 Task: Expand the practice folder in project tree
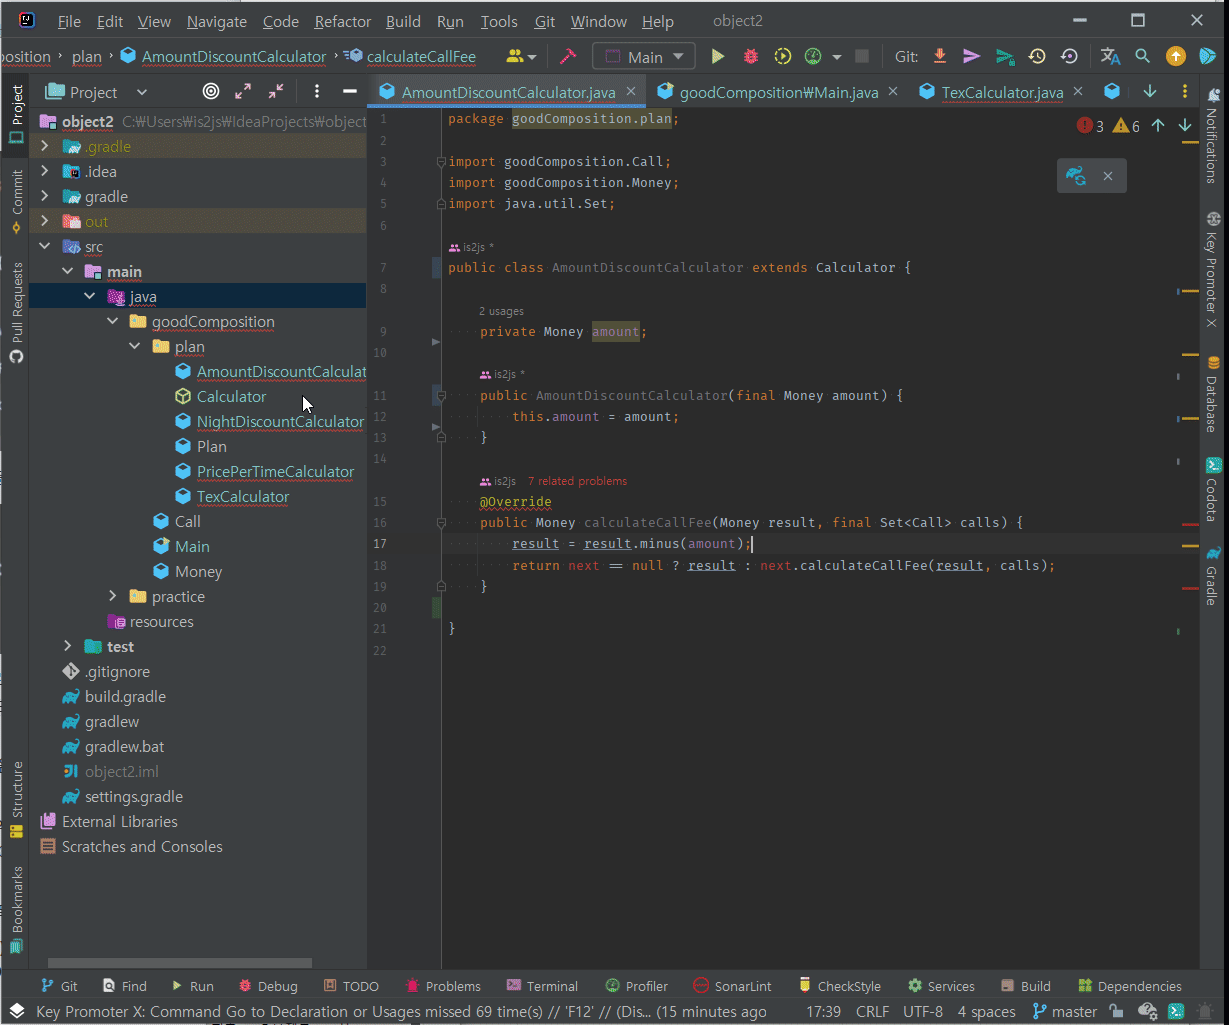113,597
